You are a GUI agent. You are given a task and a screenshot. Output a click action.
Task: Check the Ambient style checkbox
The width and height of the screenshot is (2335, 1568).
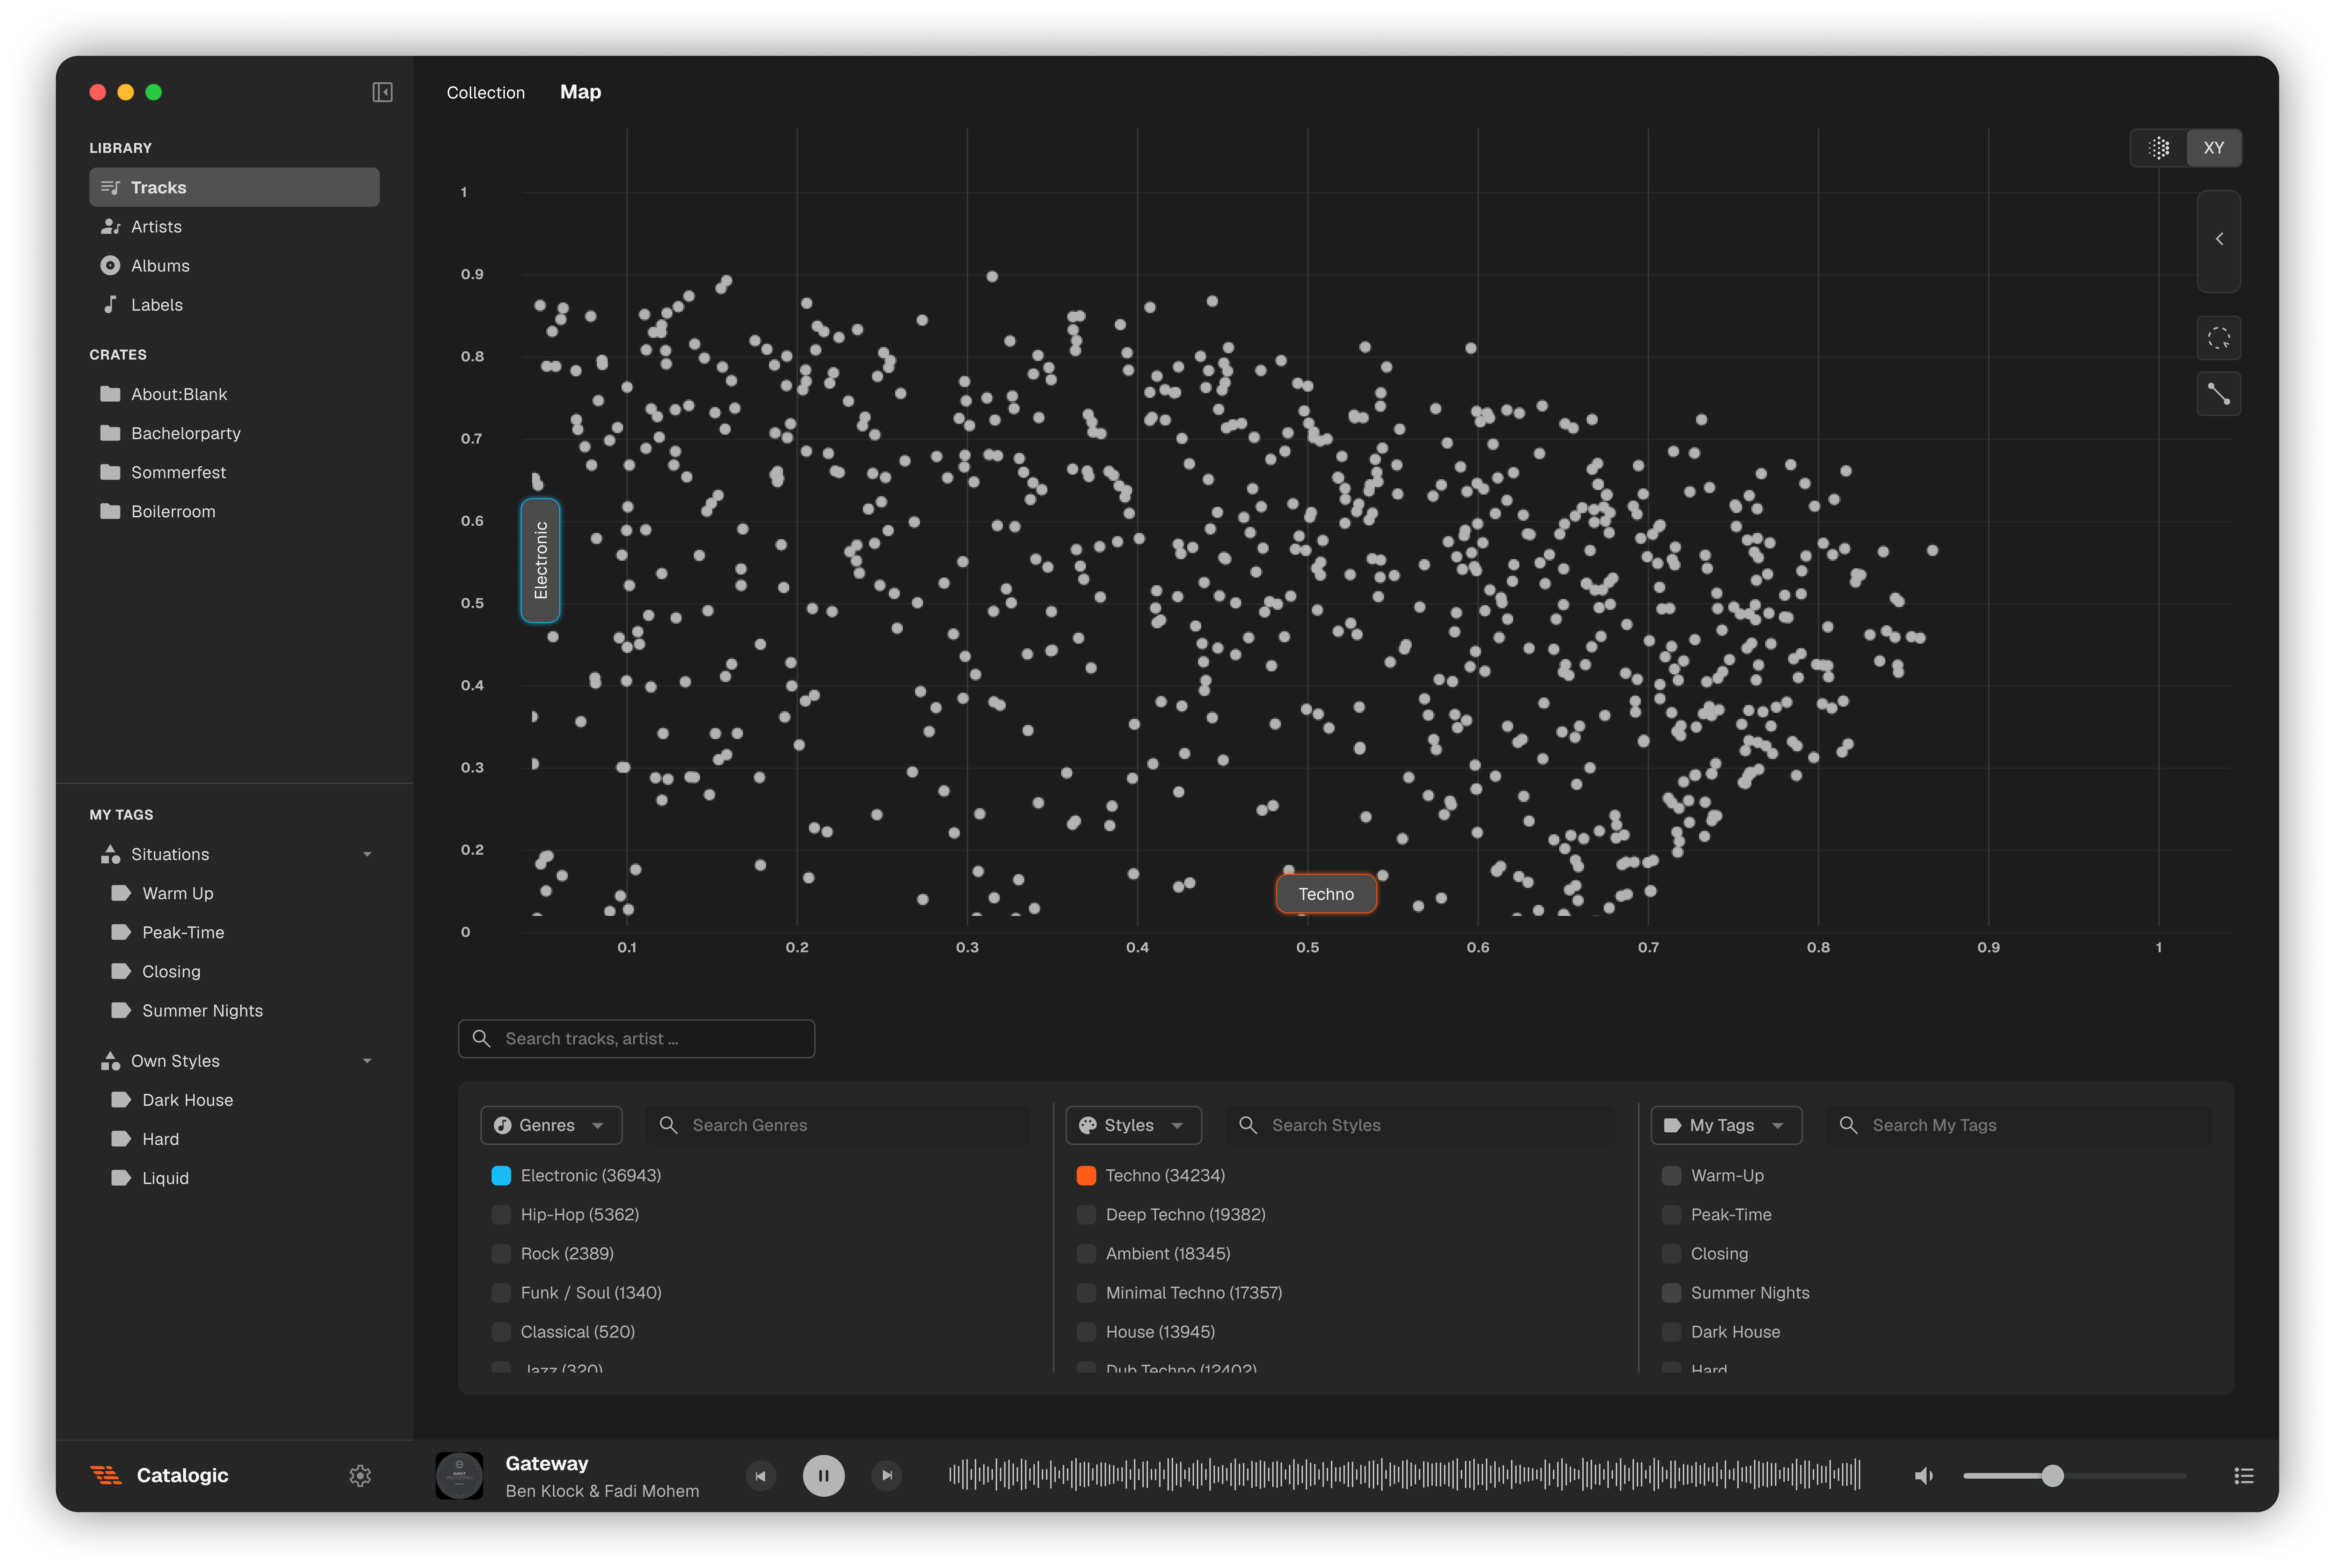coord(1086,1254)
